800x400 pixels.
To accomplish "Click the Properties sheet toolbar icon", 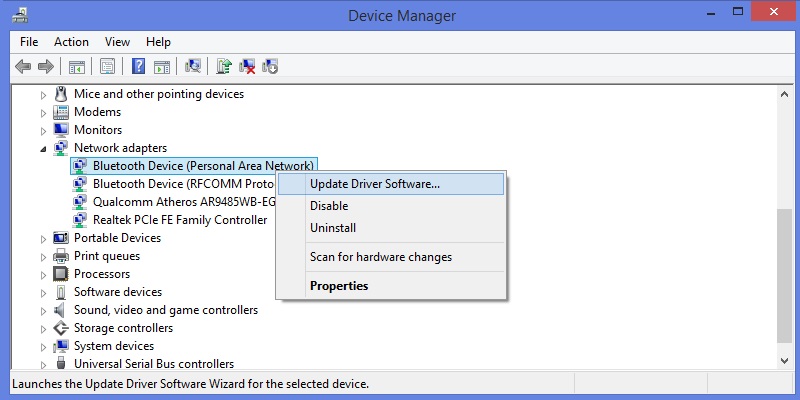I will (x=107, y=66).
